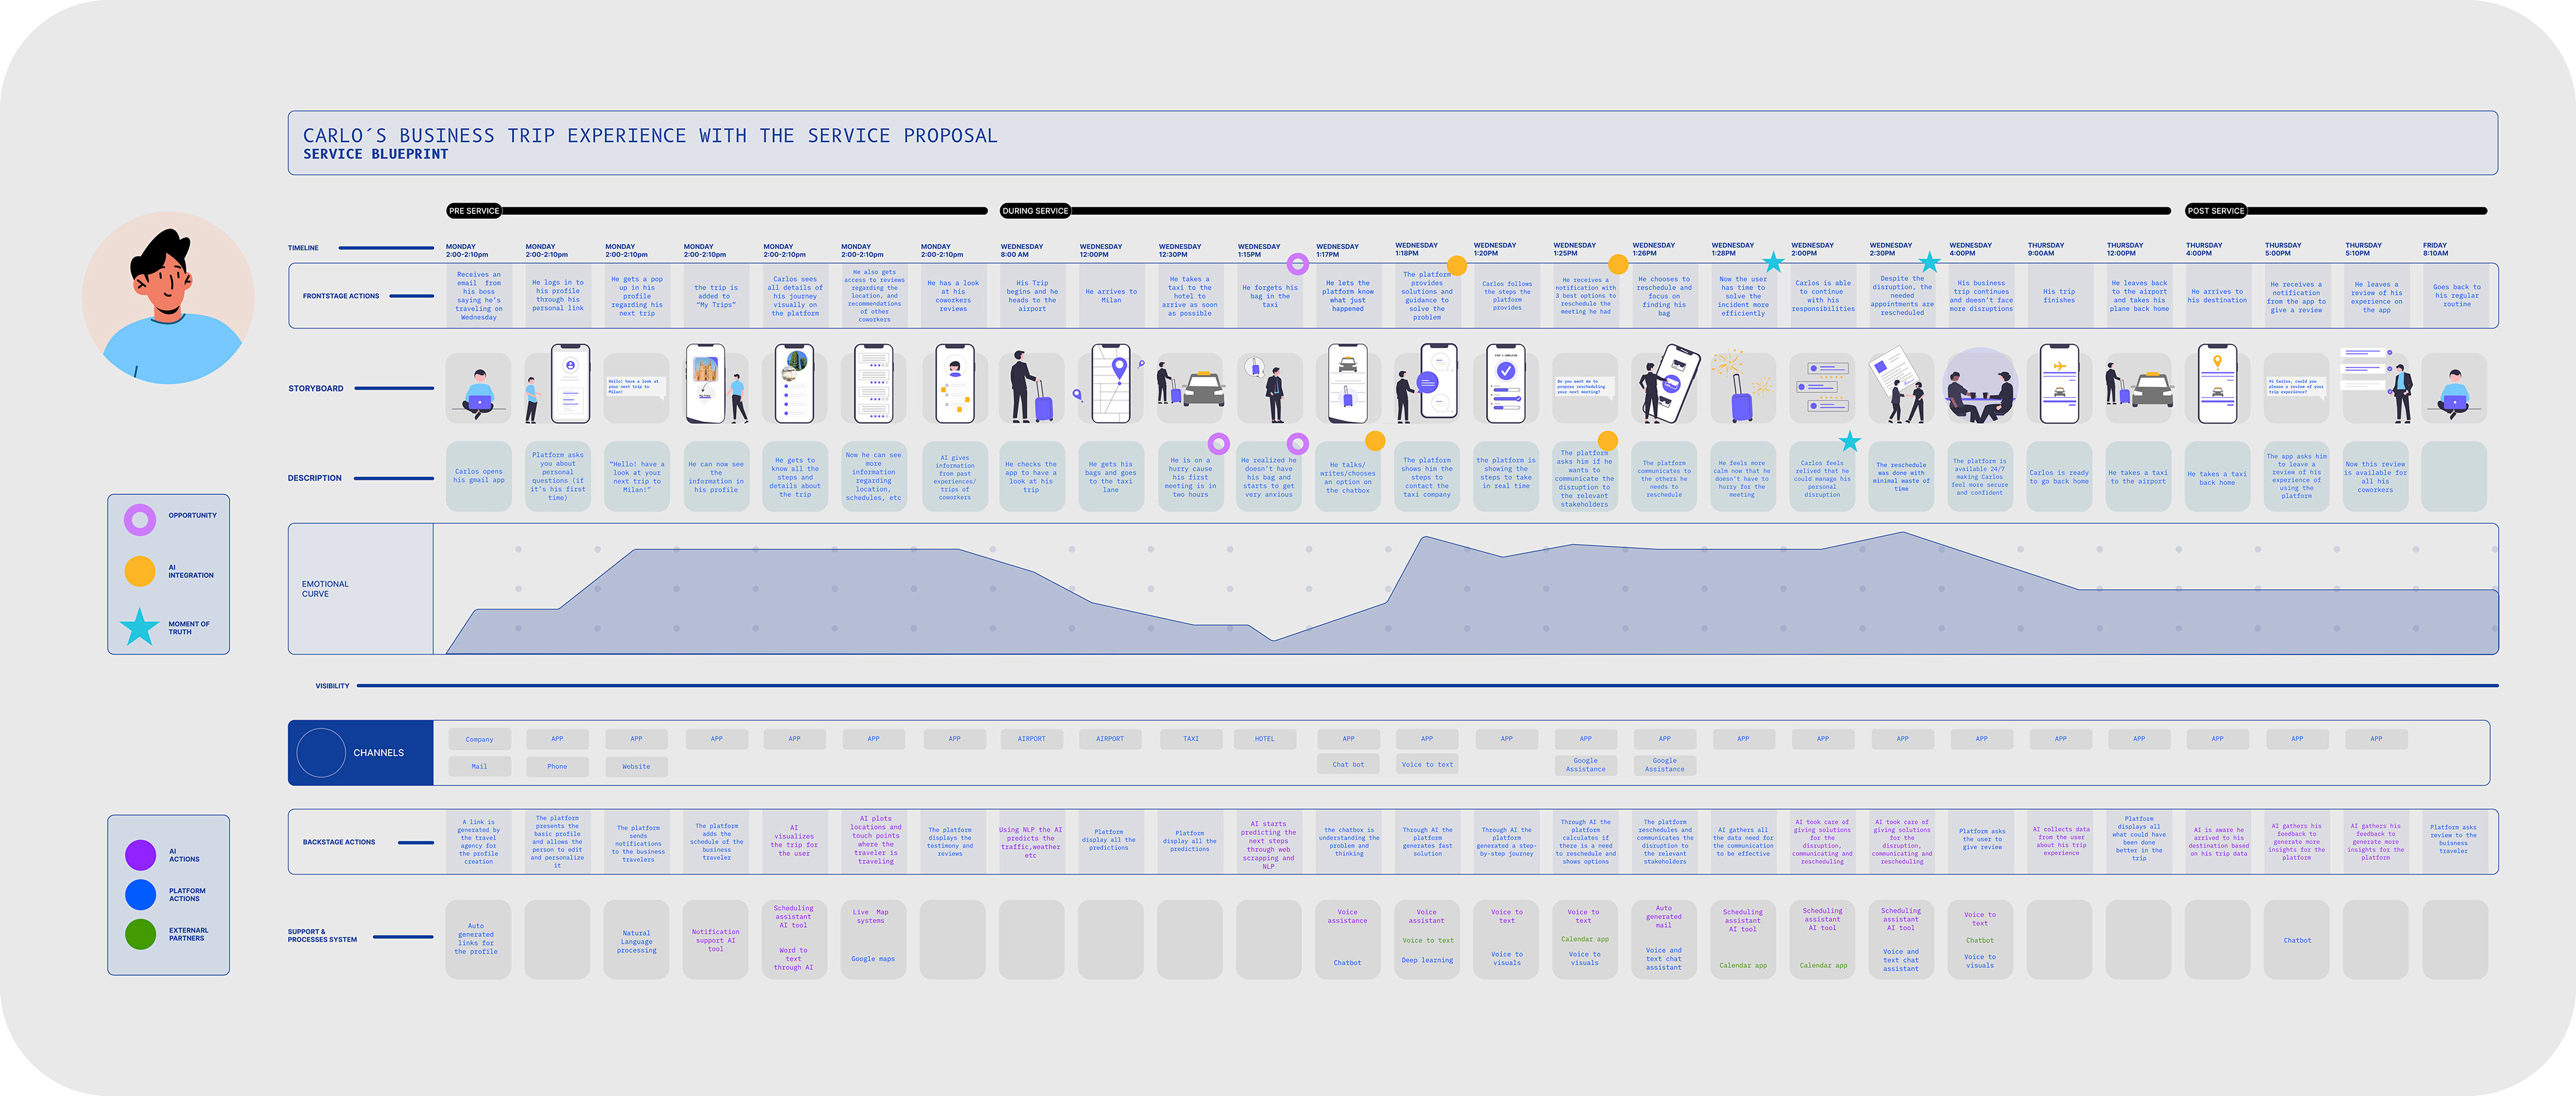Select the PRE SERVICE phase label
This screenshot has width=2576, height=1096.
474,211
